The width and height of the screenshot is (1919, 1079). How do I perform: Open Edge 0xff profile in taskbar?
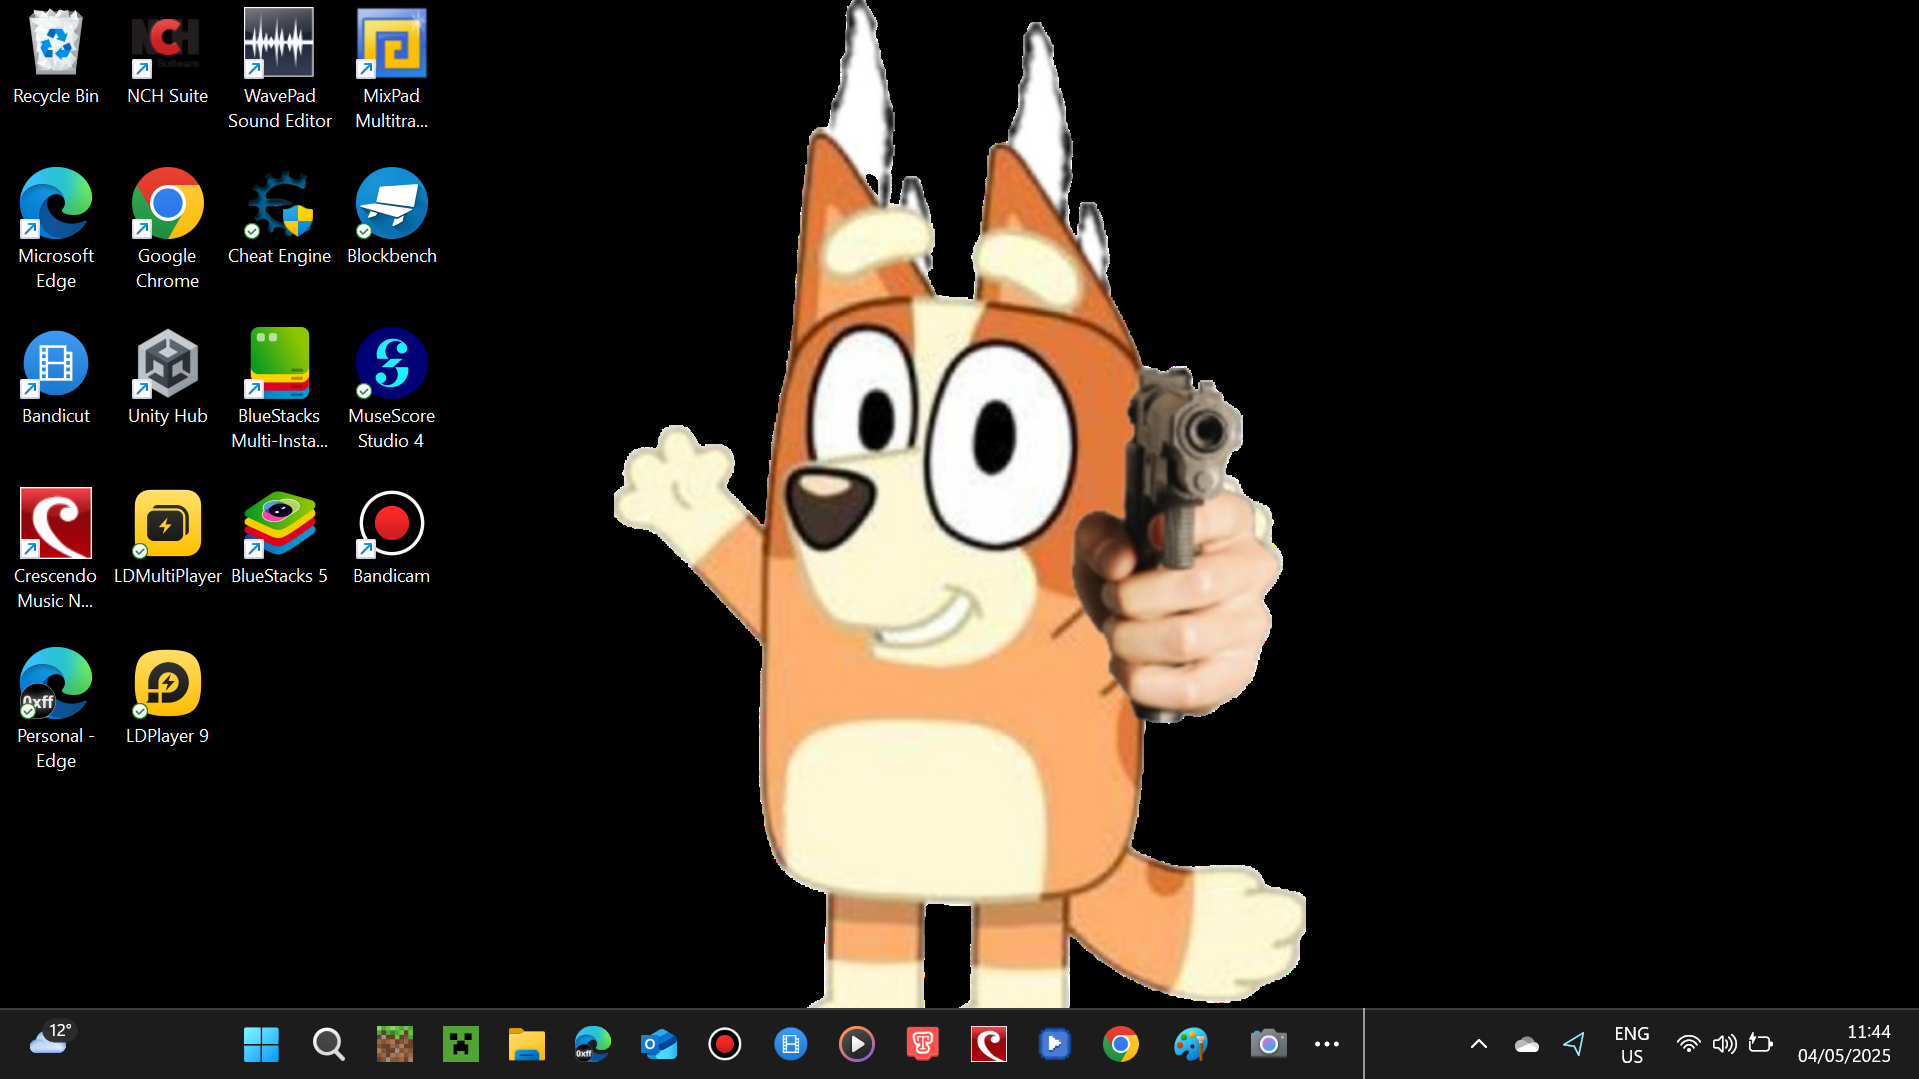click(593, 1044)
